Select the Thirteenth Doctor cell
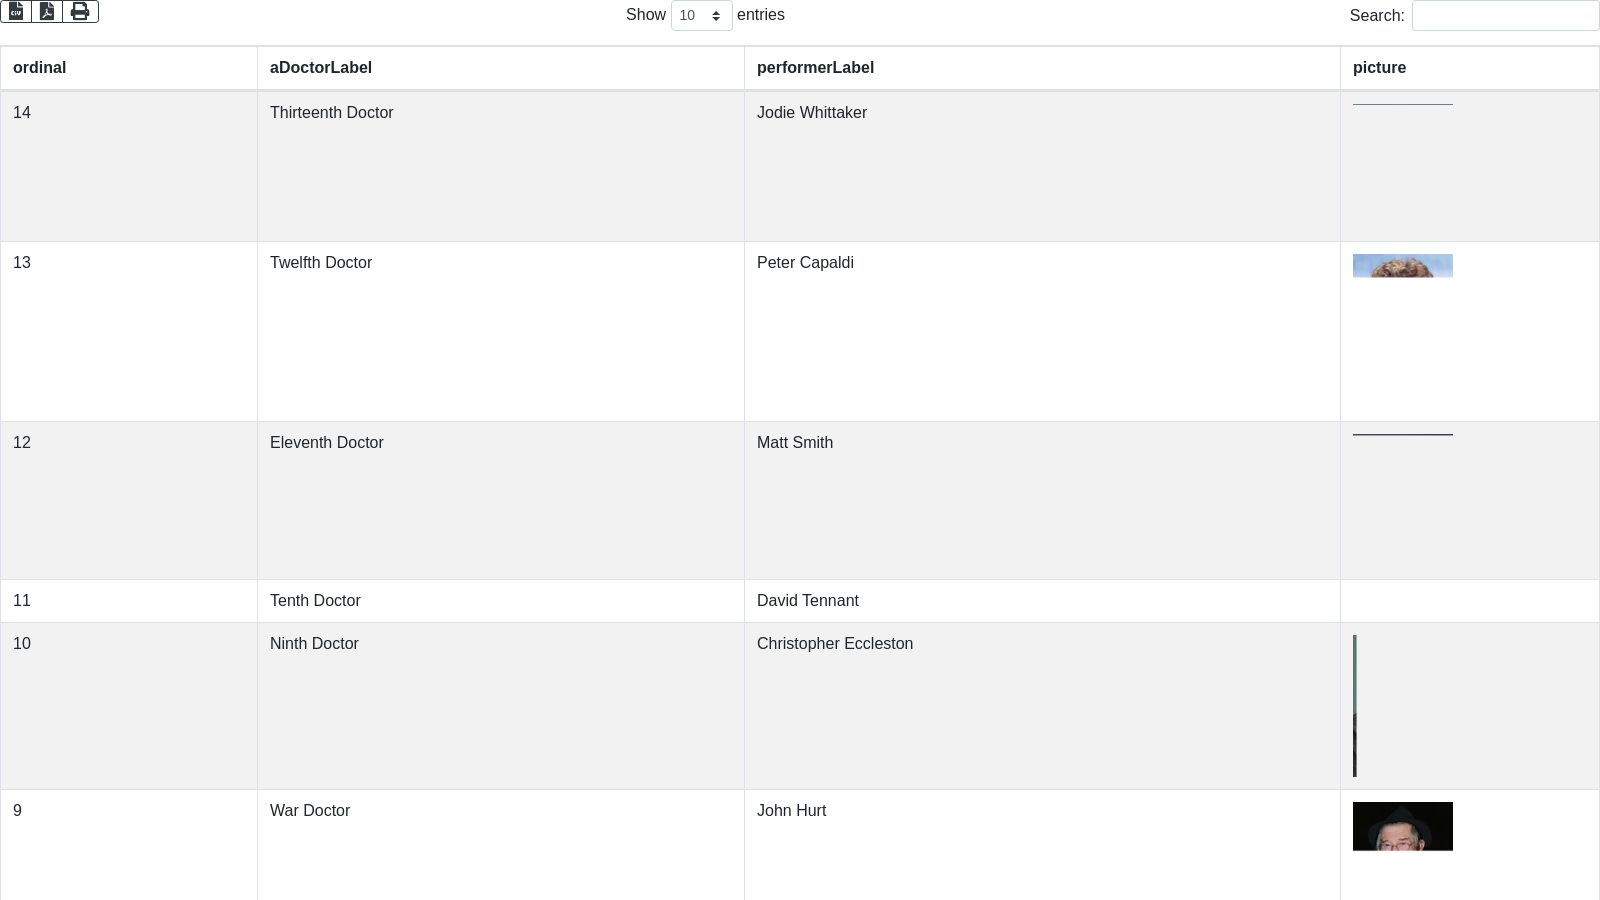 pyautogui.click(x=332, y=113)
